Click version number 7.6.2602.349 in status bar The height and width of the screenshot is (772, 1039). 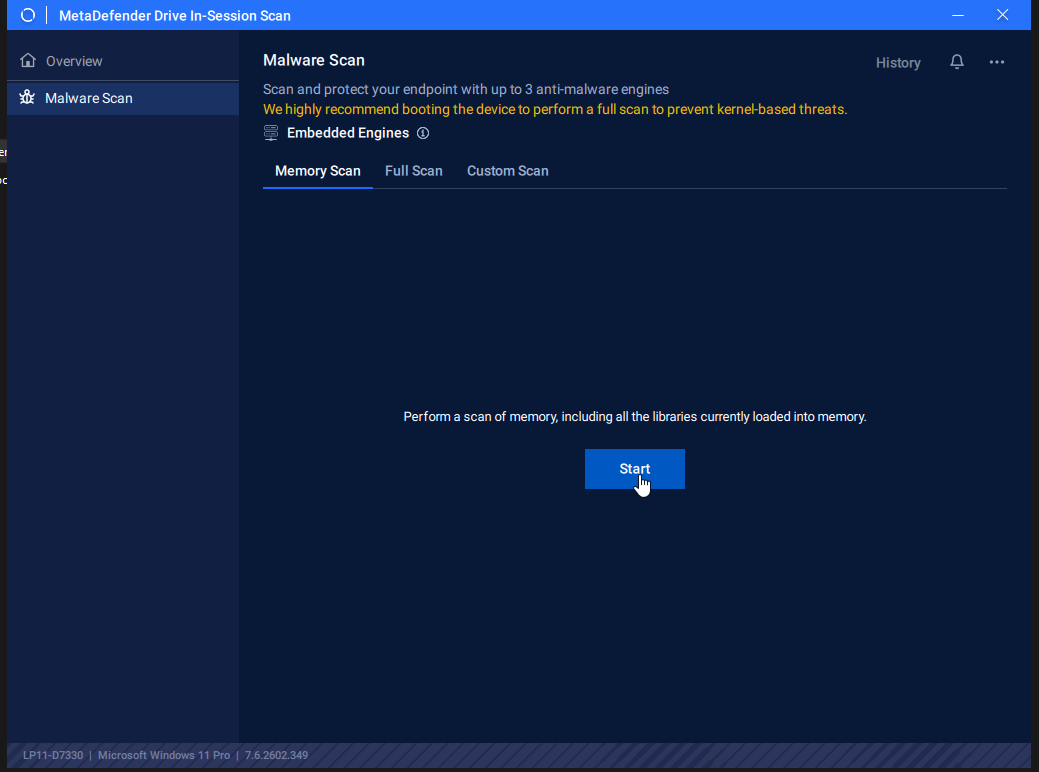(276, 755)
